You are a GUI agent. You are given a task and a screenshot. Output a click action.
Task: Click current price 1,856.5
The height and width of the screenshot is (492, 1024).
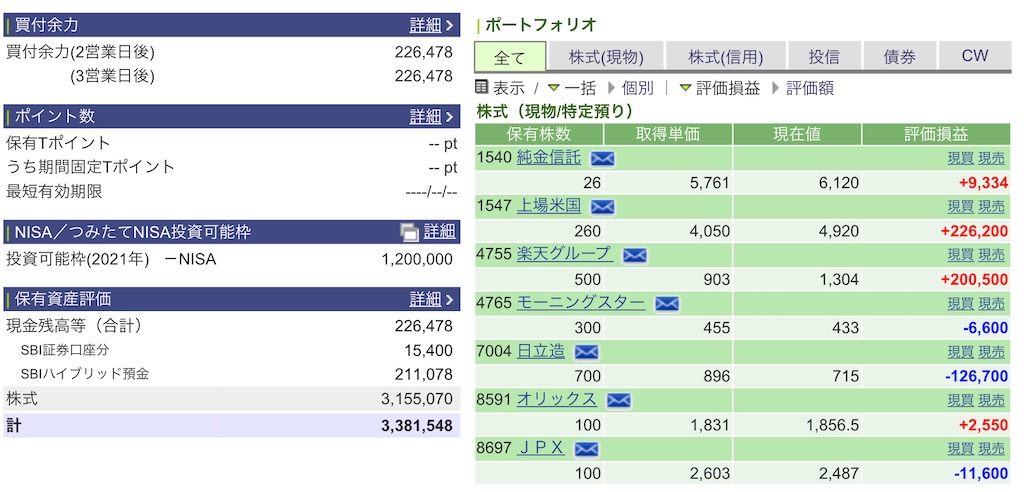833,425
